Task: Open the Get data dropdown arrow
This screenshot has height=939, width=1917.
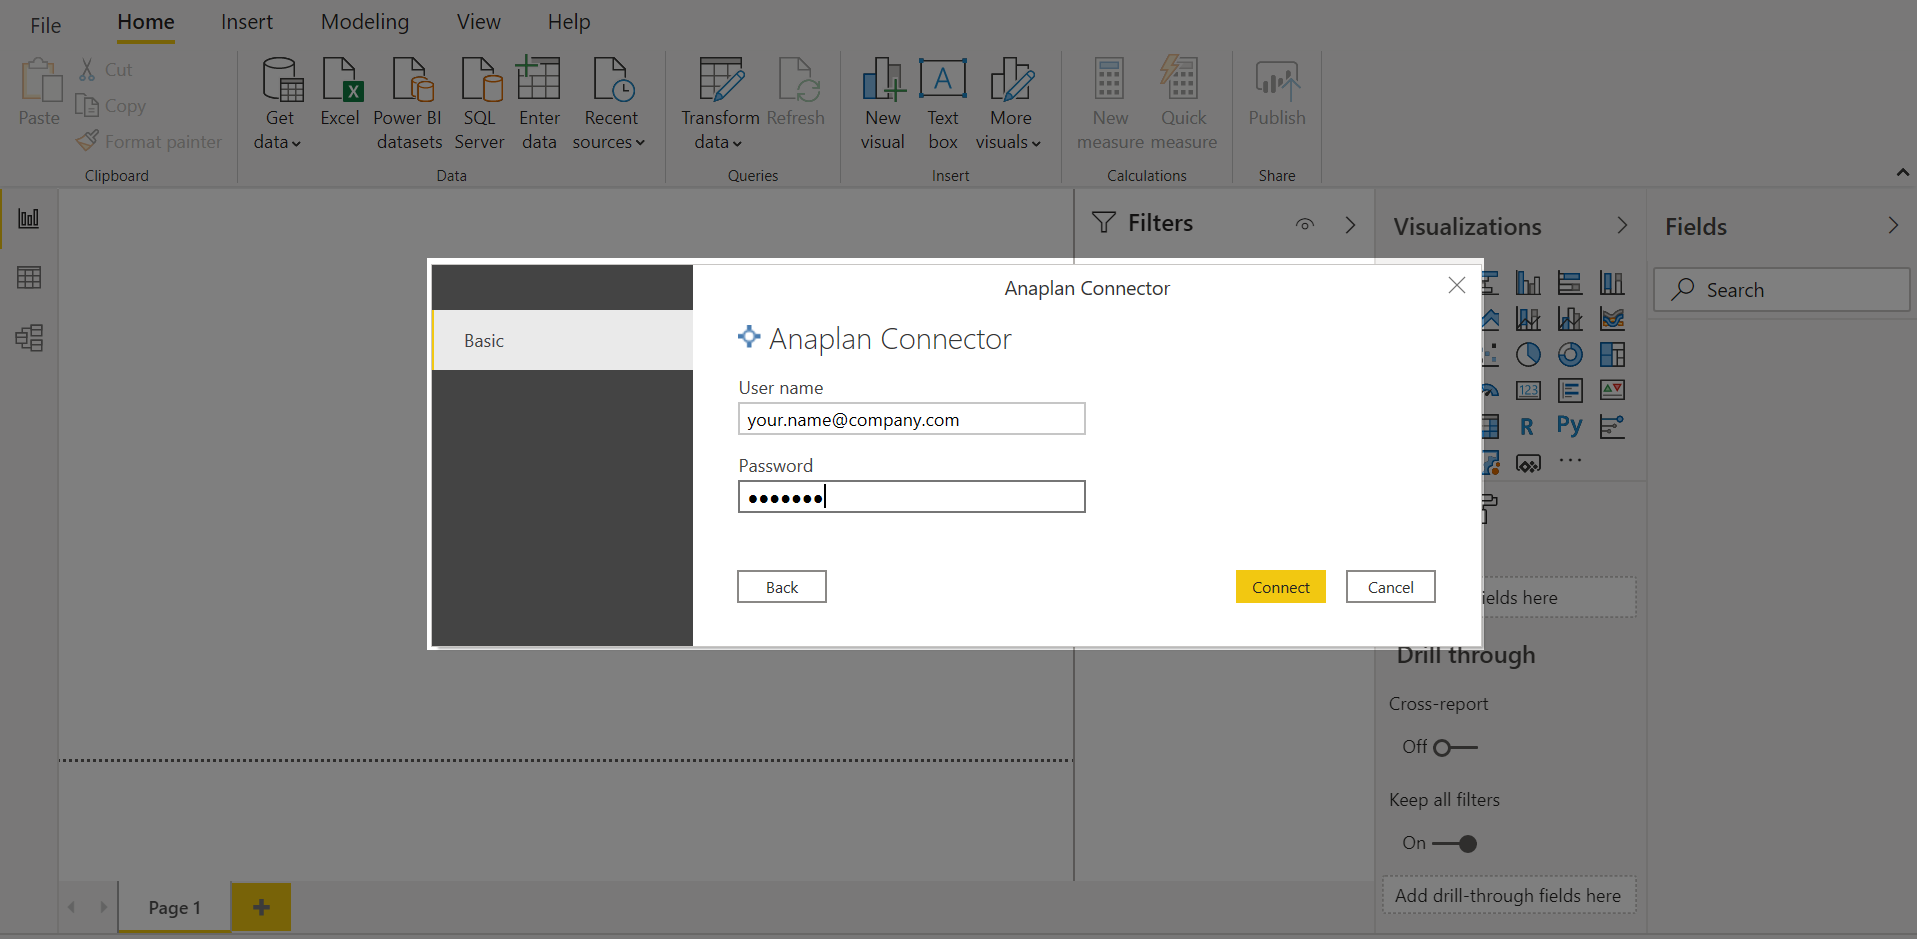Action: click(x=296, y=143)
